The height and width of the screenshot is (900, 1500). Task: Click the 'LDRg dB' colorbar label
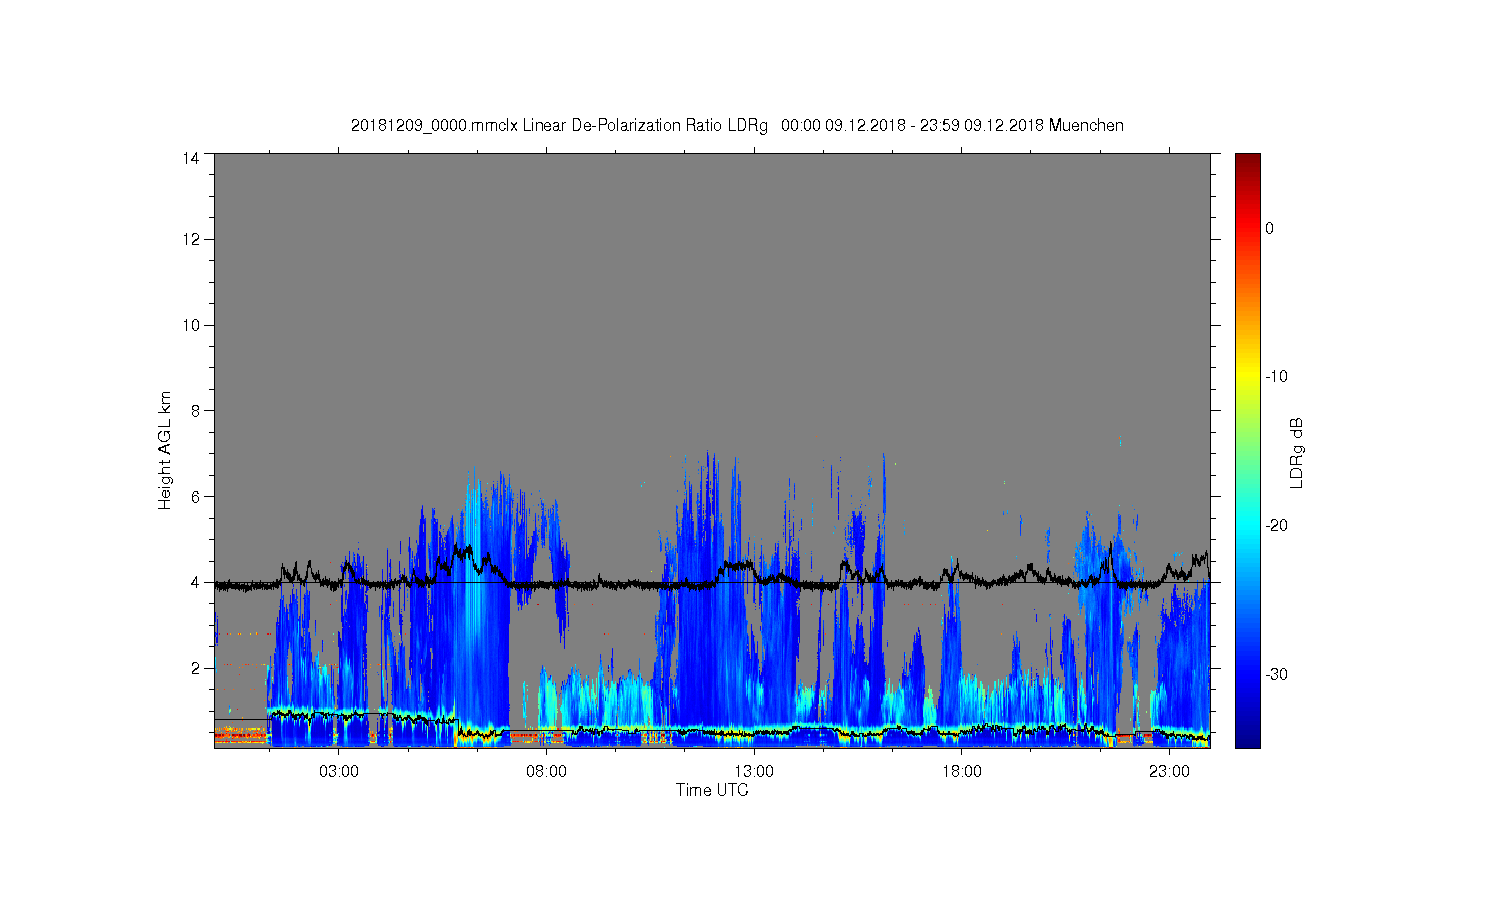click(x=1297, y=452)
